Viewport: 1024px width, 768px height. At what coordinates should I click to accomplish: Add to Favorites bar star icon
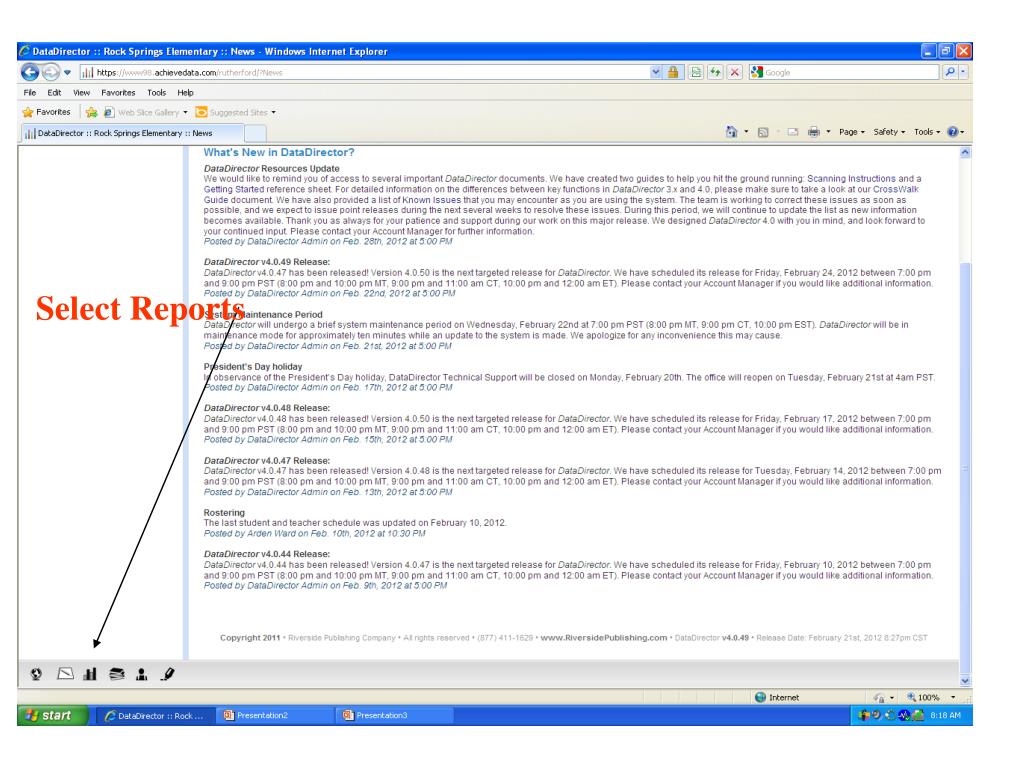pyautogui.click(x=91, y=112)
